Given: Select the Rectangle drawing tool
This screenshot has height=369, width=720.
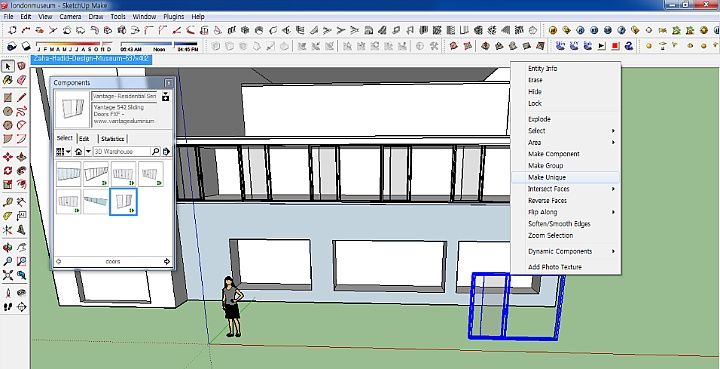Looking at the screenshot, I should click(8, 97).
